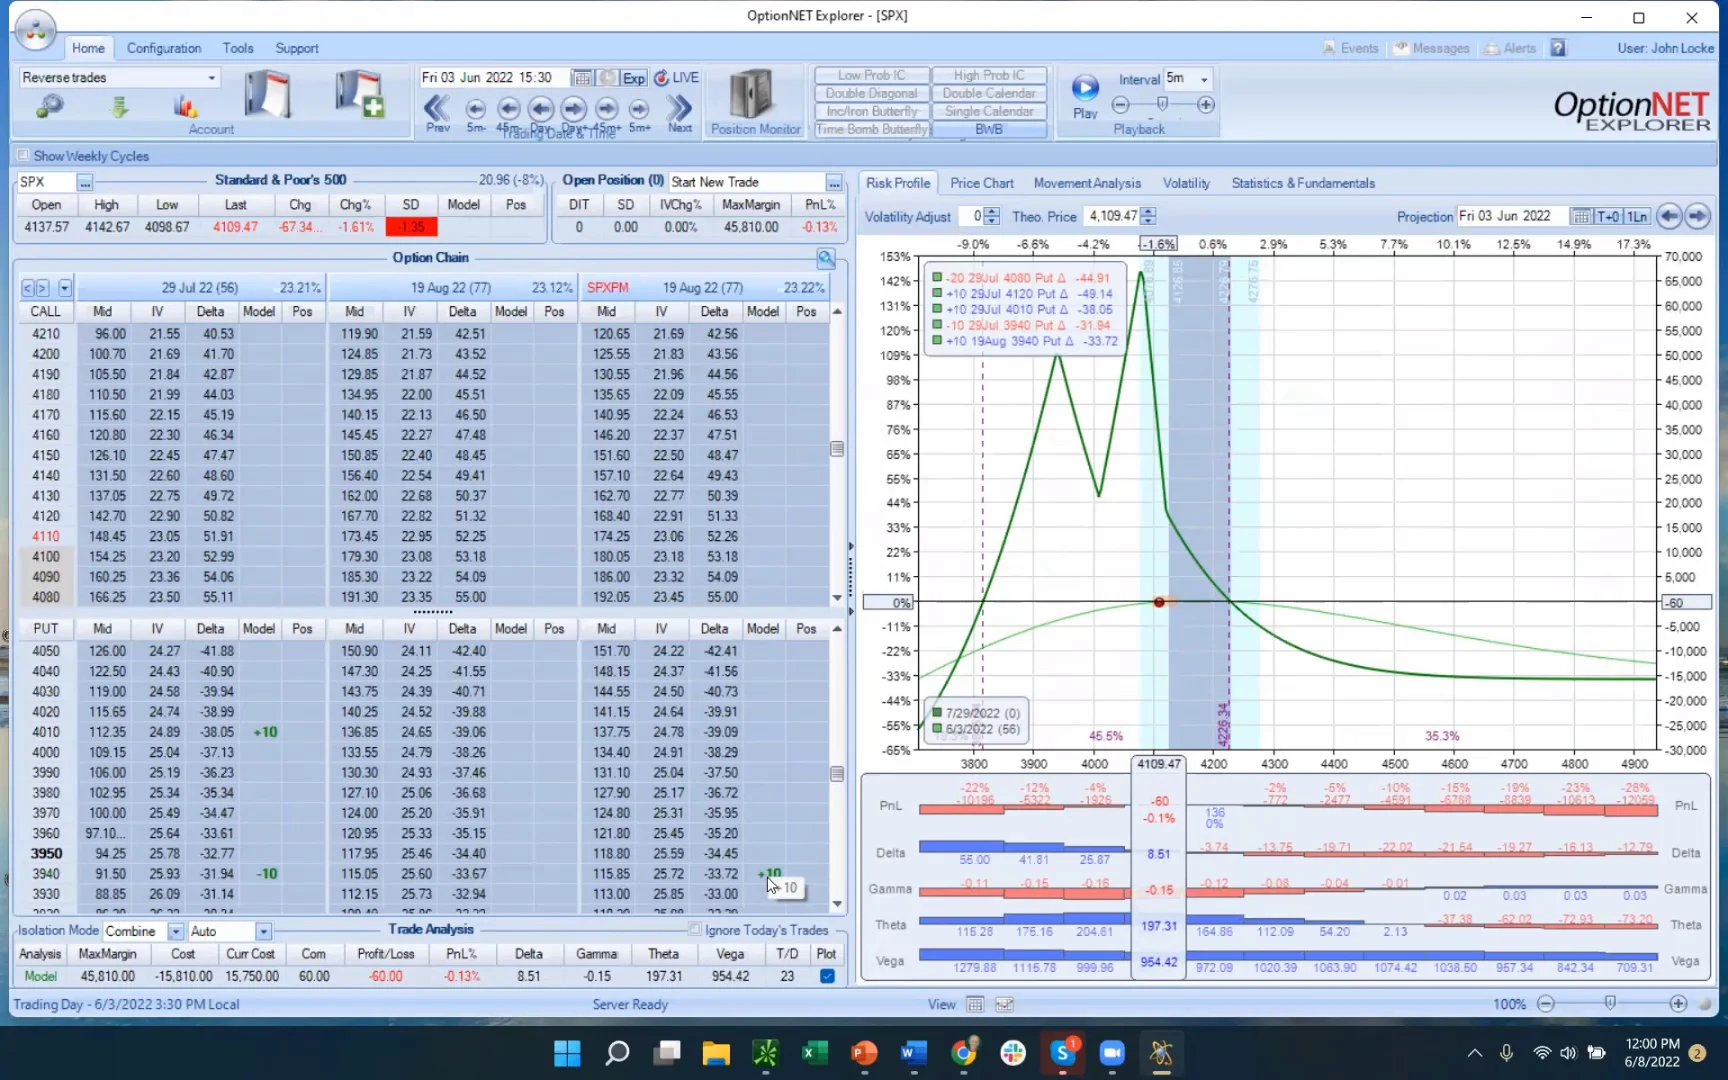This screenshot has height=1080, width=1728.
Task: Click the clock icon beside trading date
Action: pyautogui.click(x=608, y=78)
